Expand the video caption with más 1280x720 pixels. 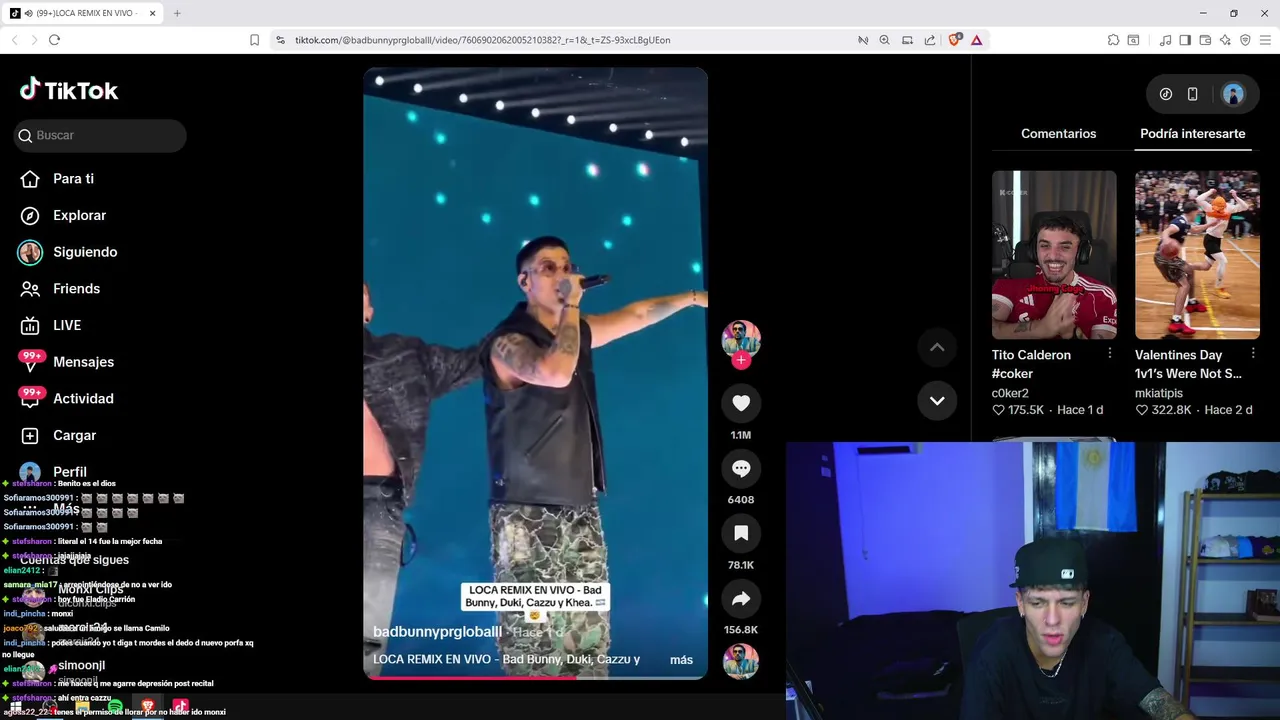[x=681, y=660]
